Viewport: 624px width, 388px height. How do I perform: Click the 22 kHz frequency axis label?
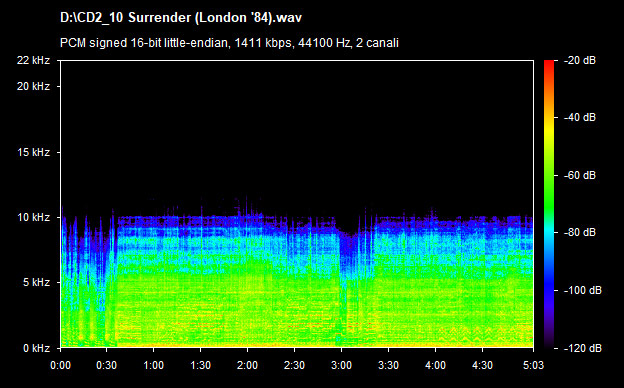pyautogui.click(x=33, y=60)
